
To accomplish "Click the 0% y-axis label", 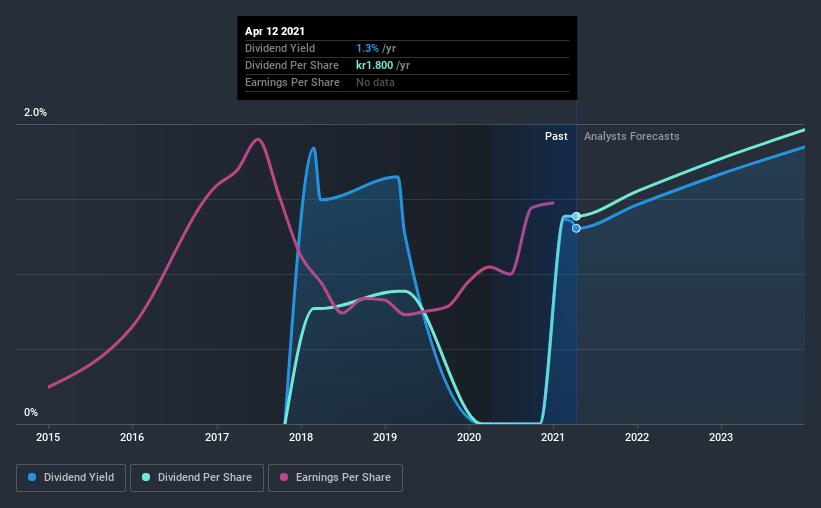I will 31,413.
